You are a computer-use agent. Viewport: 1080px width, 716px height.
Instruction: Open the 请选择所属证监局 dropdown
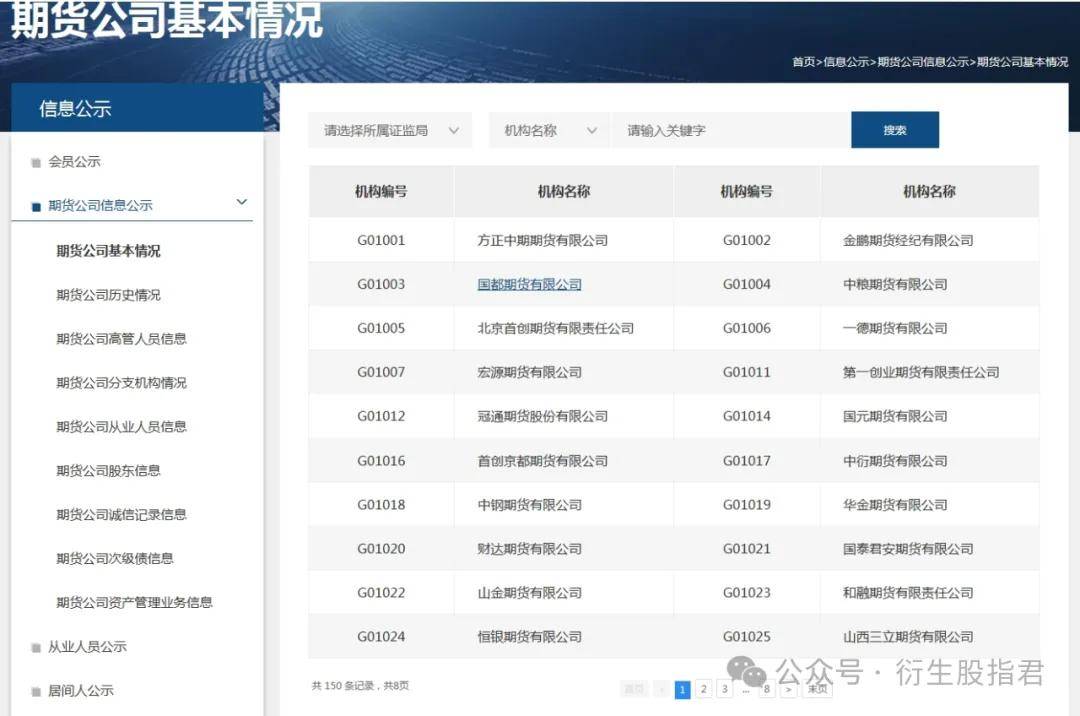(390, 129)
